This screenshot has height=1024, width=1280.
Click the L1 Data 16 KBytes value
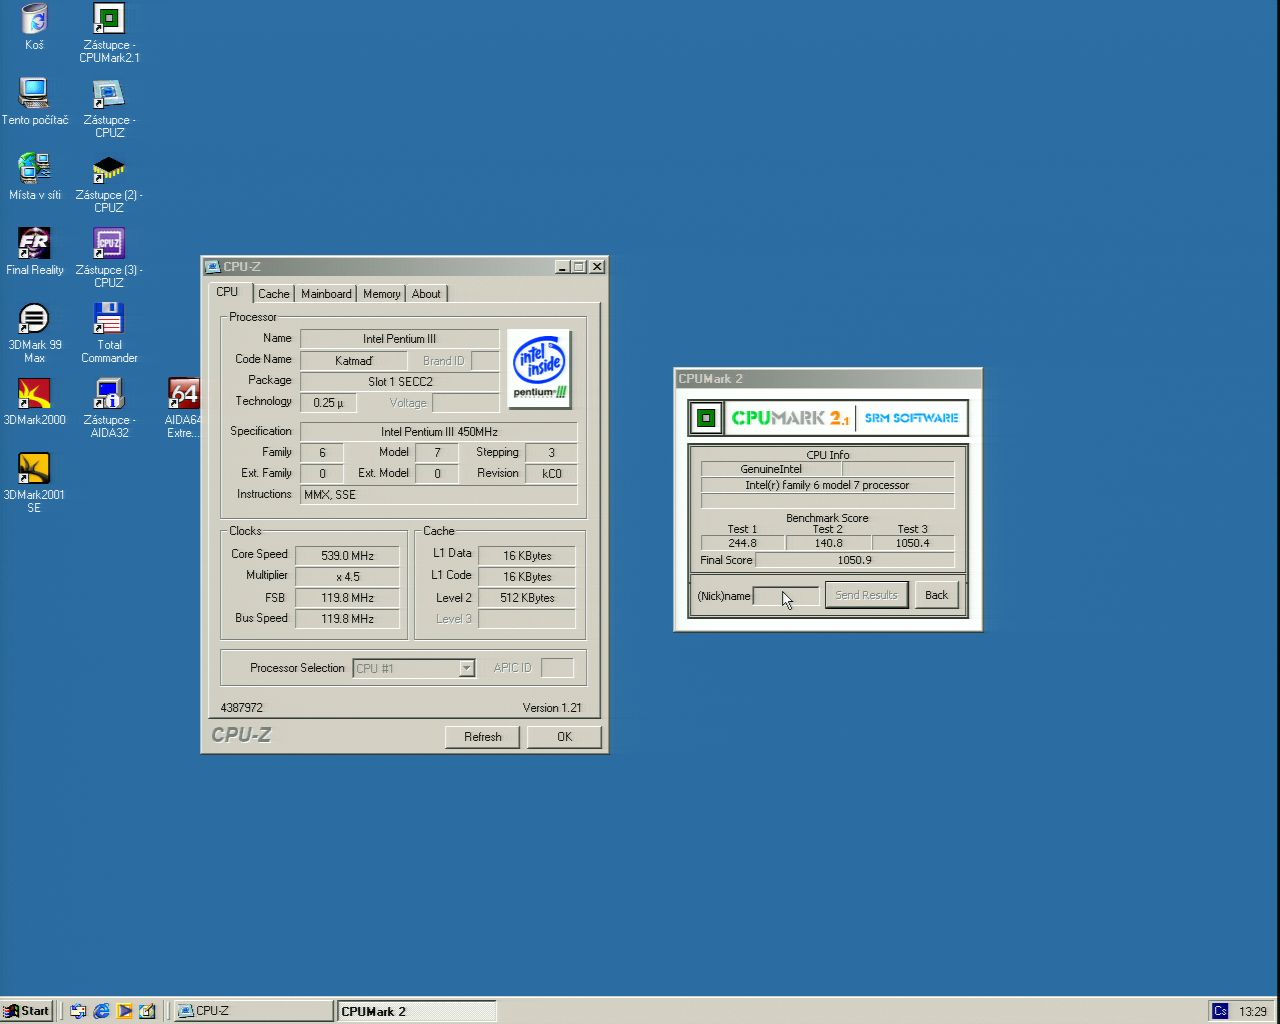(x=527, y=556)
